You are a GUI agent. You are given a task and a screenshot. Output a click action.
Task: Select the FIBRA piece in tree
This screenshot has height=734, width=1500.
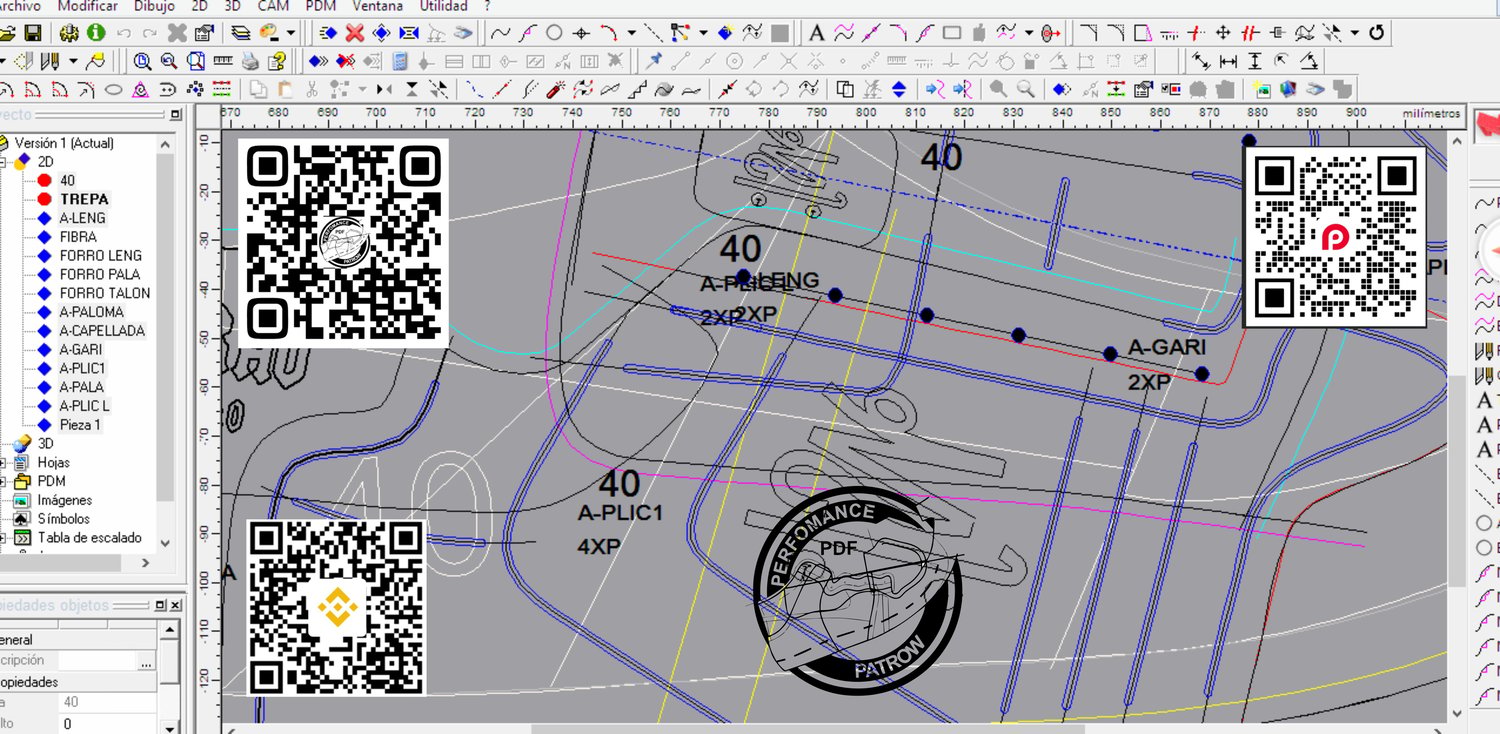[78, 237]
